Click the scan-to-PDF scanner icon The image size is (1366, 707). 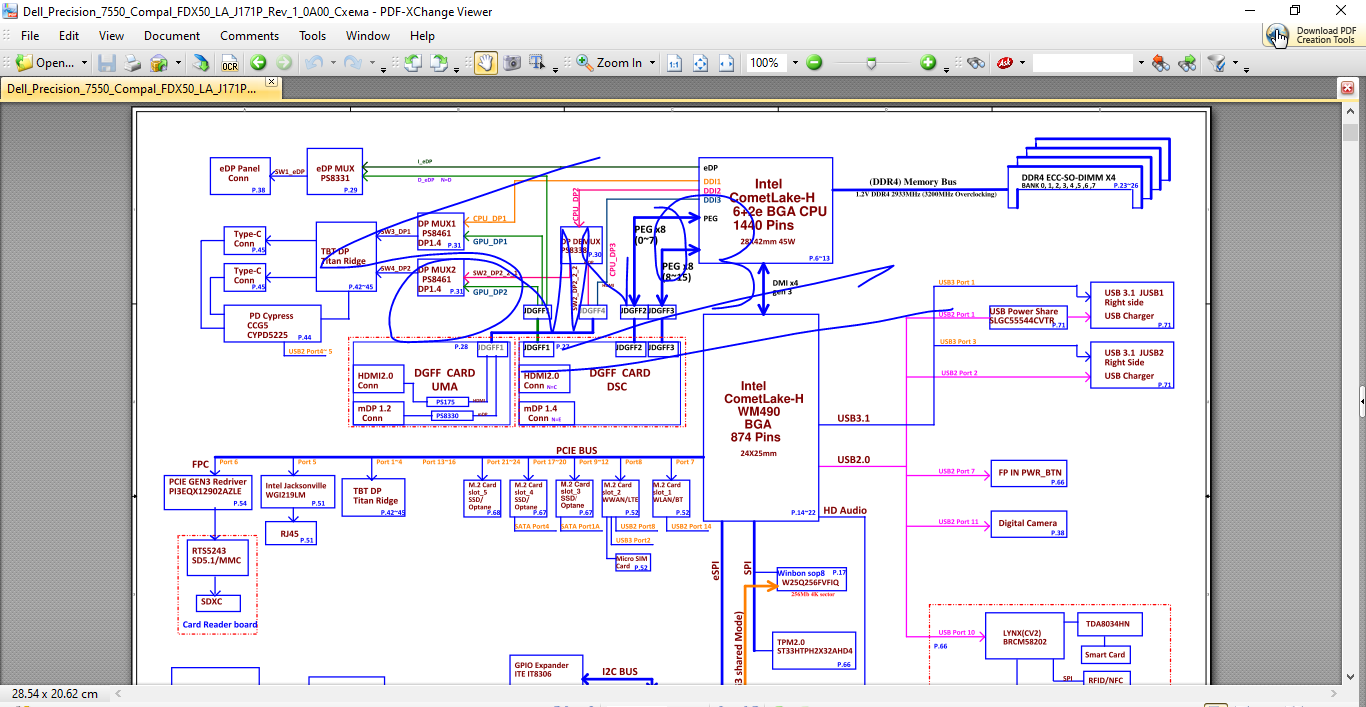(202, 62)
